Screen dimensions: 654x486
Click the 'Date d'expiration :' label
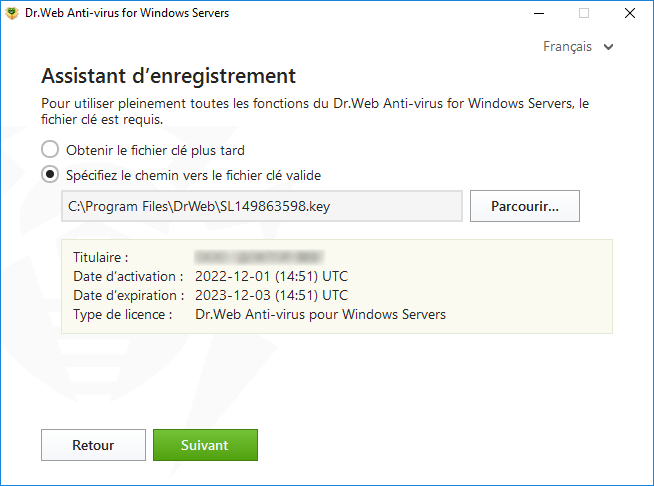(128, 295)
